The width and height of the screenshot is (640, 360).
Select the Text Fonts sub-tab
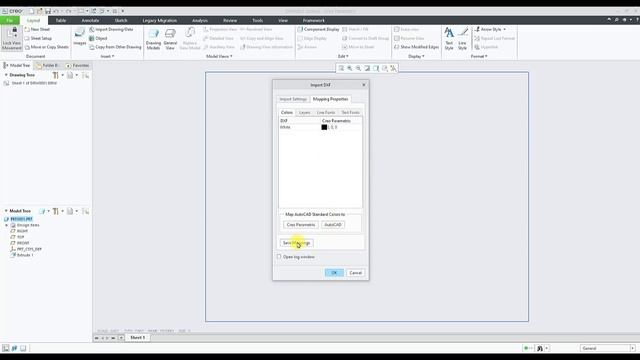[x=350, y=112]
